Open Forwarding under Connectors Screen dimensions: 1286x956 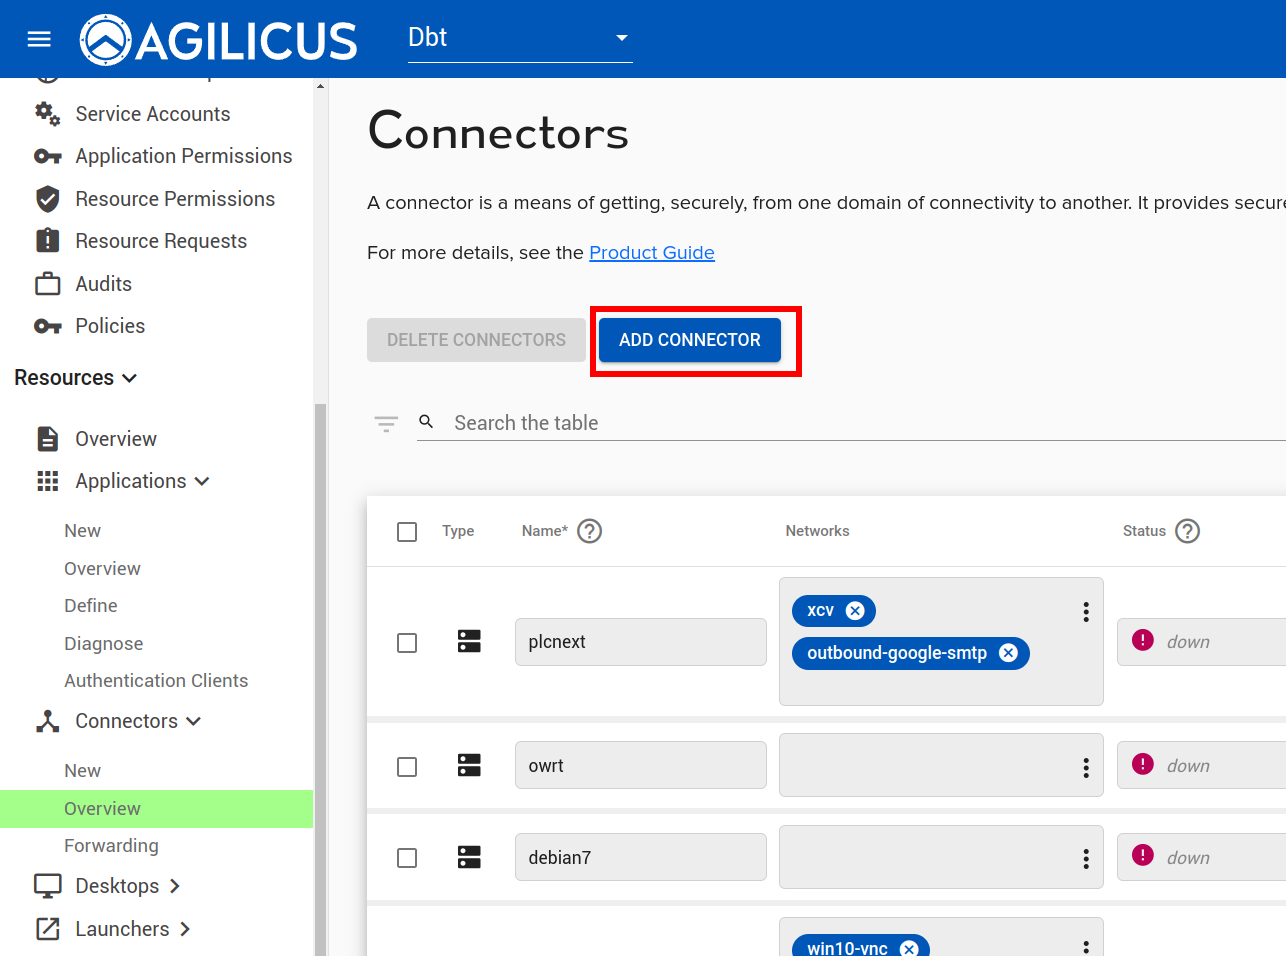click(111, 846)
